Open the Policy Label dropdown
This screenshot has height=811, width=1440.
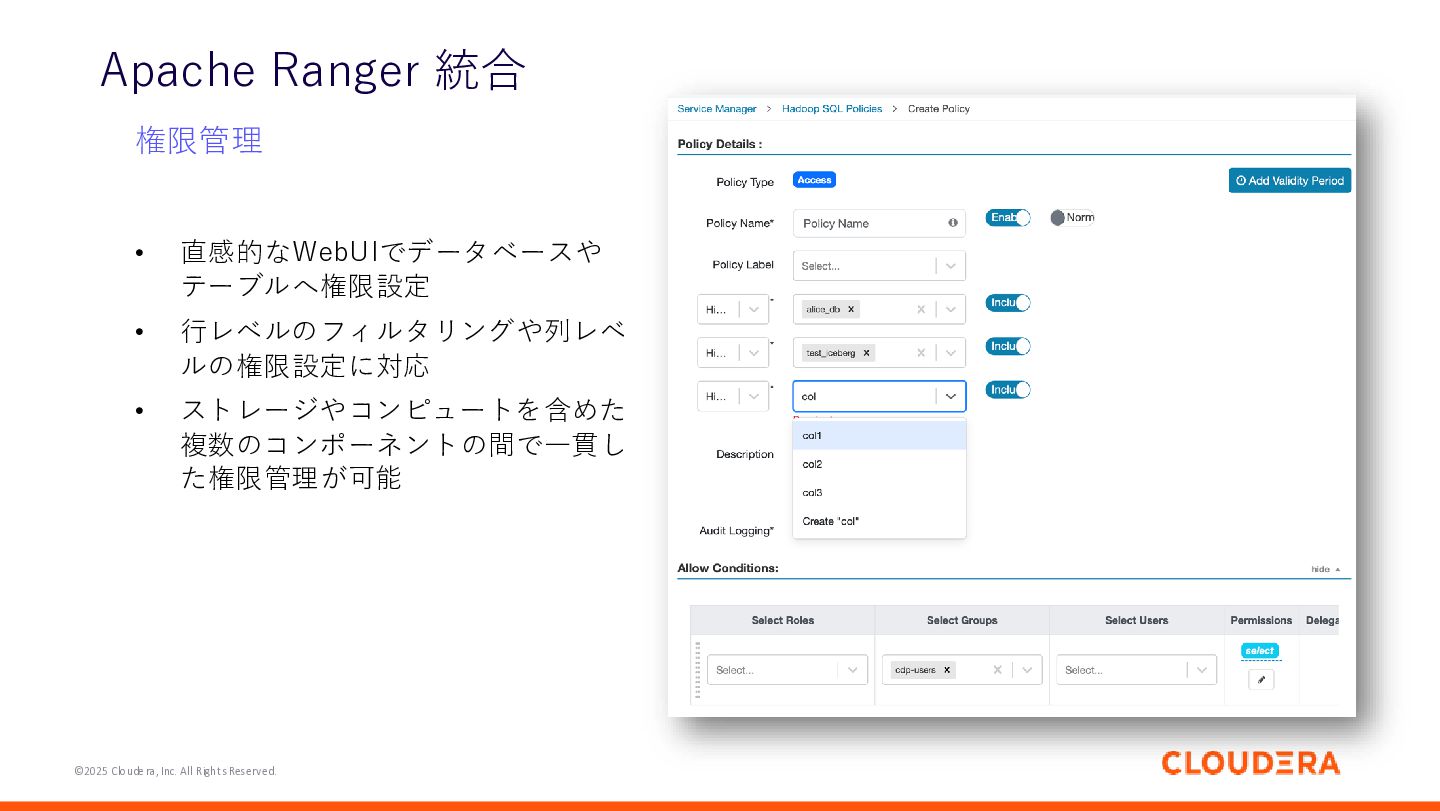(879, 265)
